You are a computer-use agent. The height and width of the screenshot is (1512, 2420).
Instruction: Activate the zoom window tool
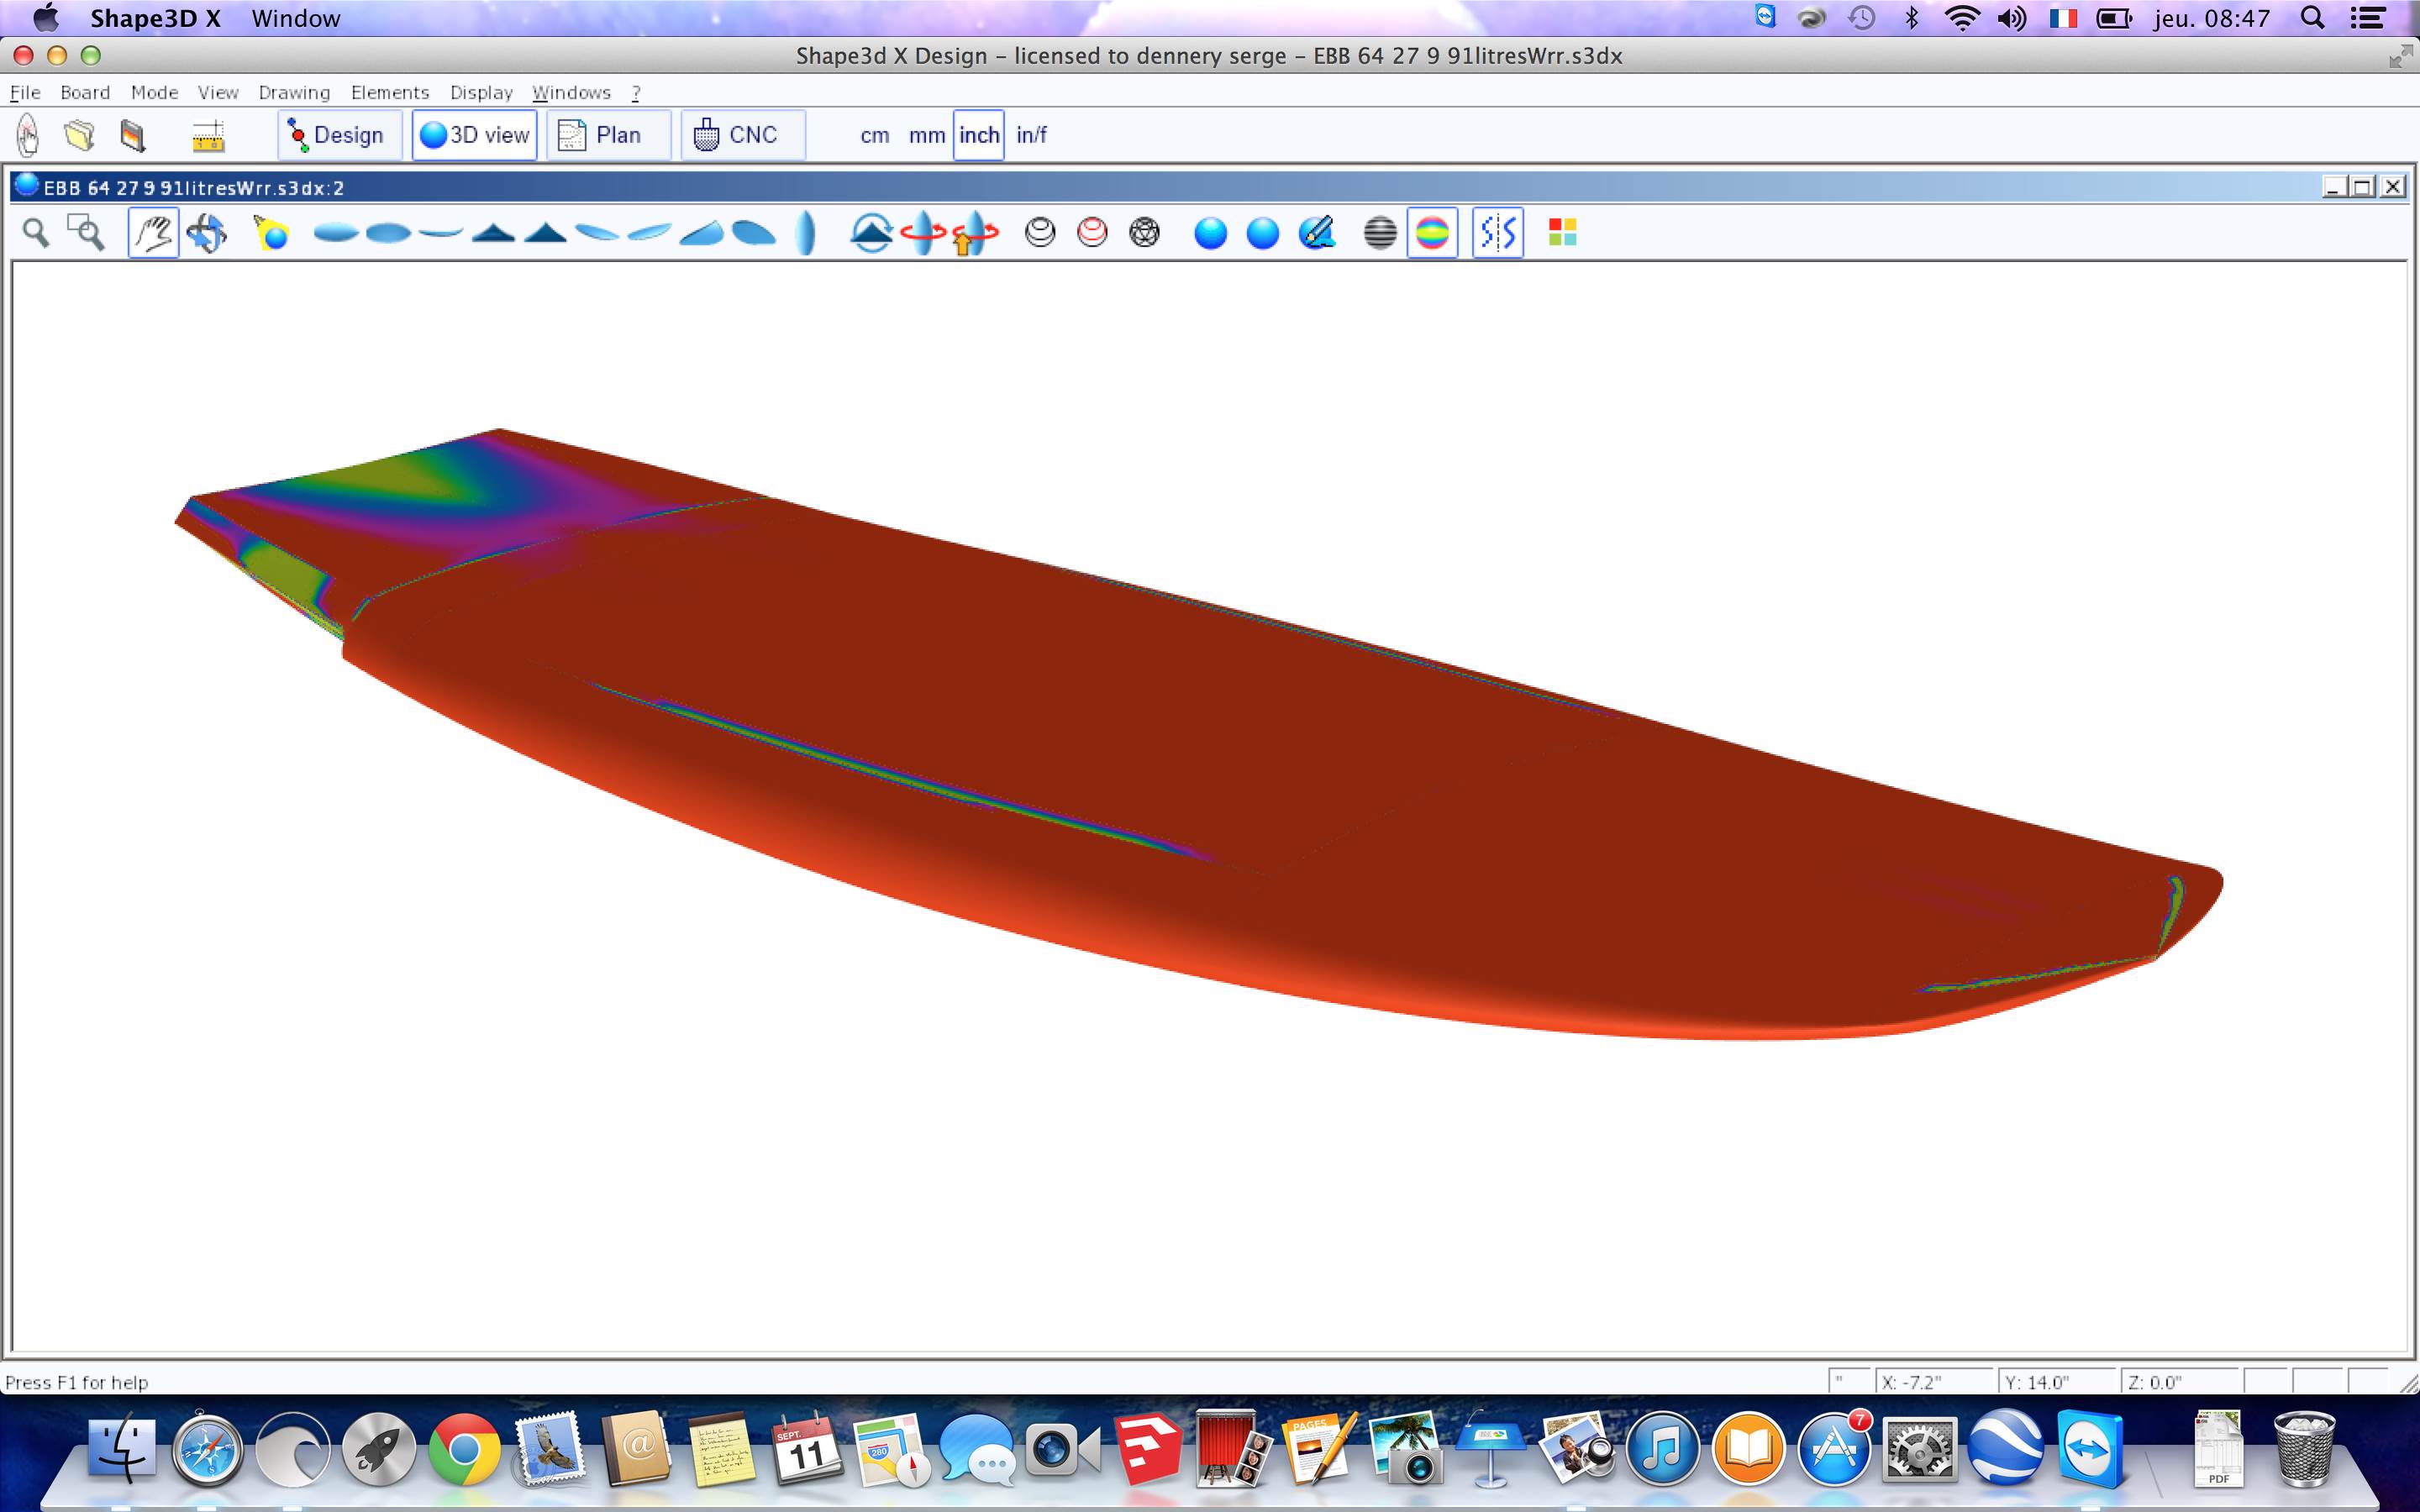(x=86, y=233)
